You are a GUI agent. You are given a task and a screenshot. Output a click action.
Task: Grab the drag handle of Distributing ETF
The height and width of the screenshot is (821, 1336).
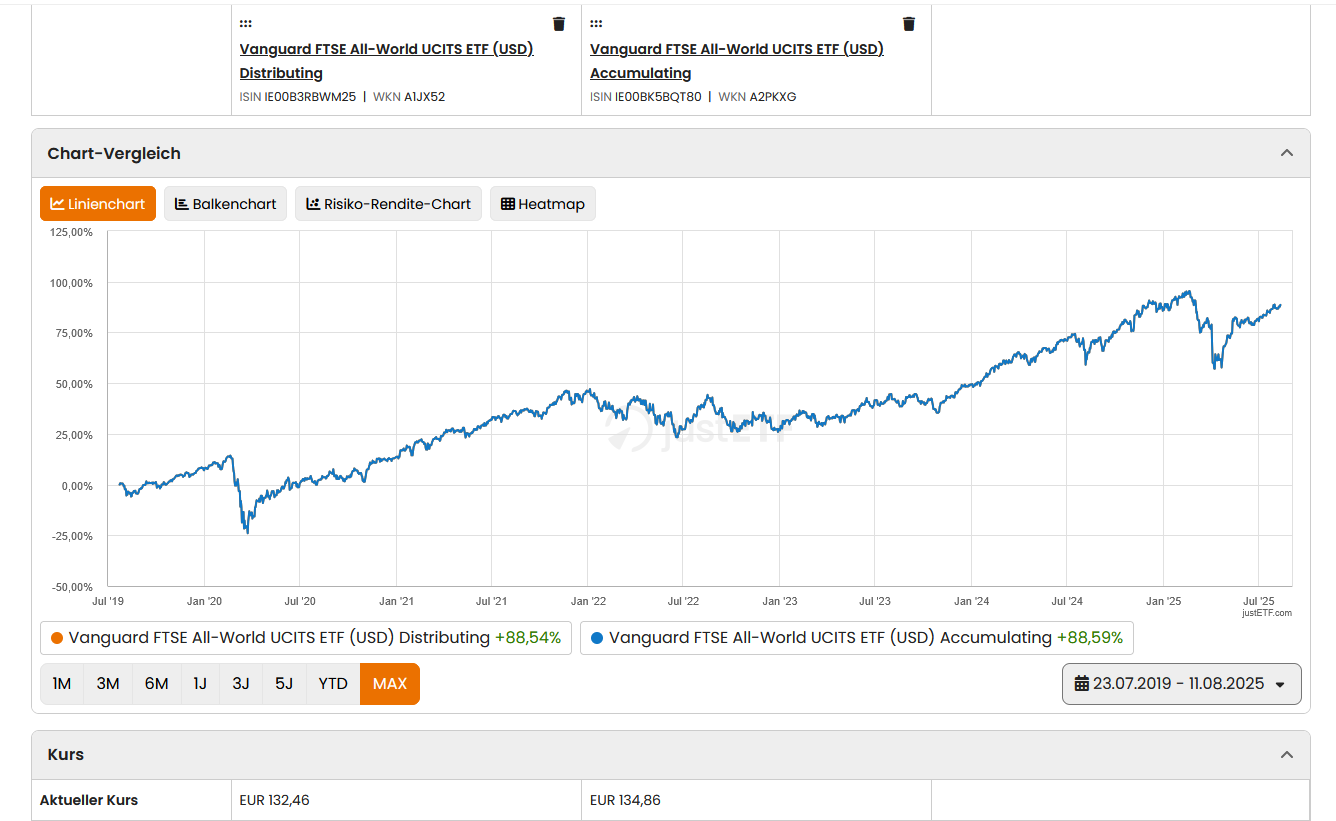[x=246, y=24]
